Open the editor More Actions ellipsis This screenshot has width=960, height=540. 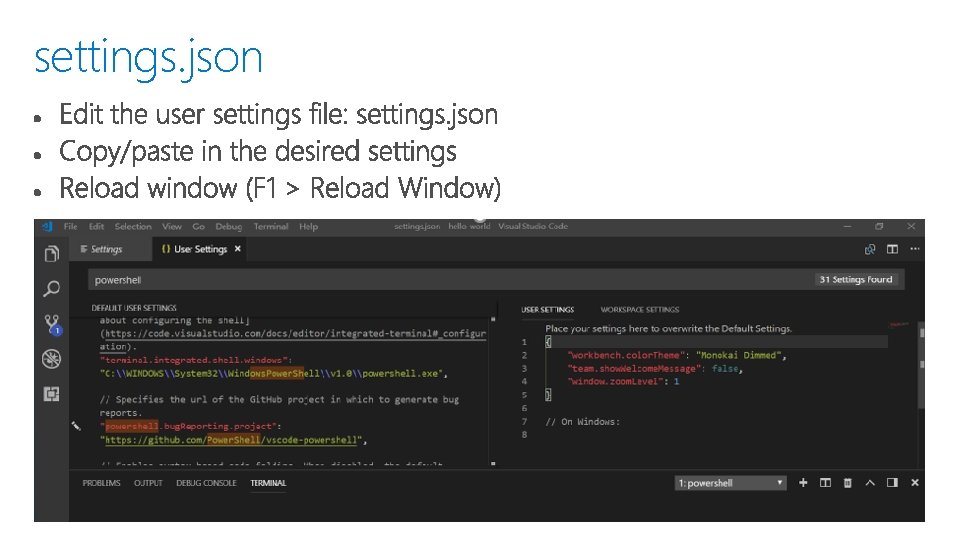(915, 249)
